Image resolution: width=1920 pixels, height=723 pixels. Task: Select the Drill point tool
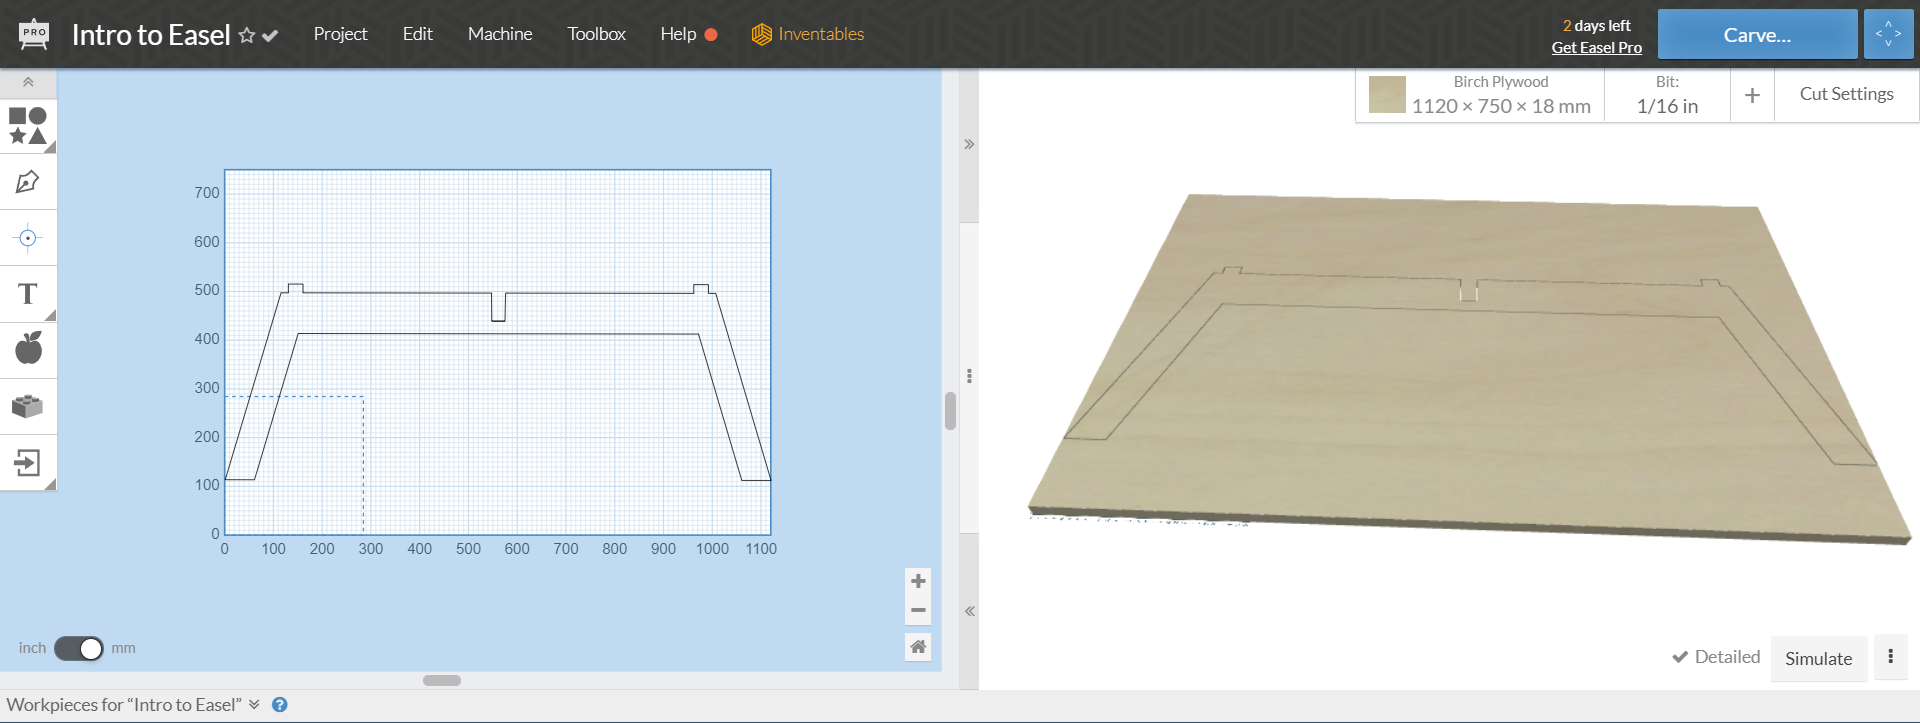28,238
